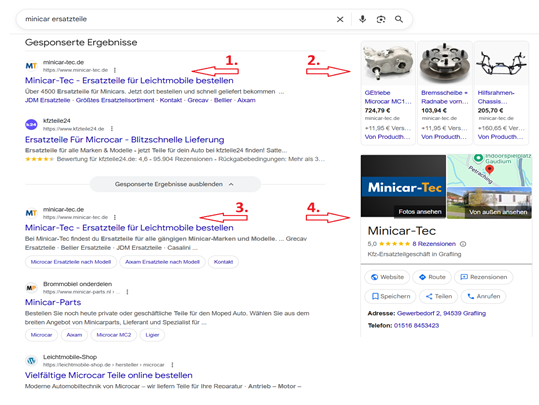
Task: Click the price 205,70 € of the Hilfsrahmen product
Action: pyautogui.click(x=491, y=111)
